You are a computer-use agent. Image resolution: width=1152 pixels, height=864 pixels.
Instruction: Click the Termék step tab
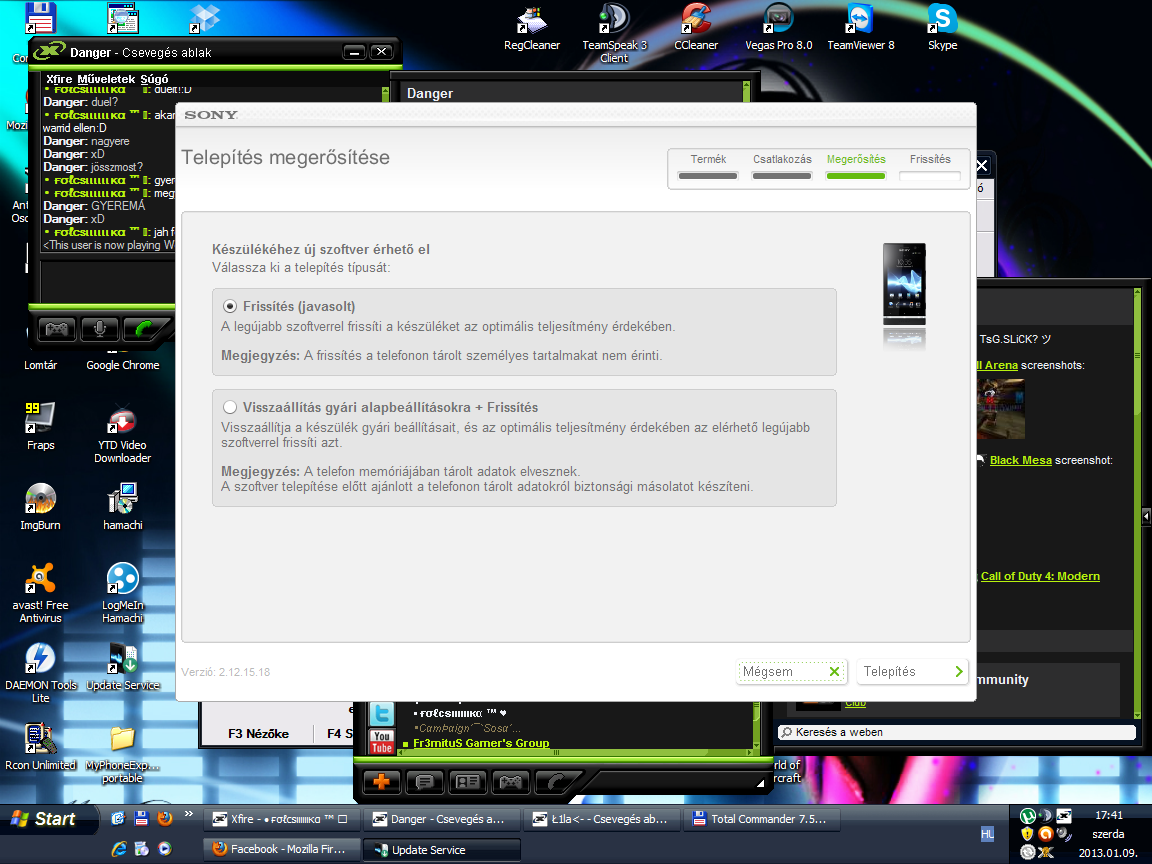(x=708, y=166)
